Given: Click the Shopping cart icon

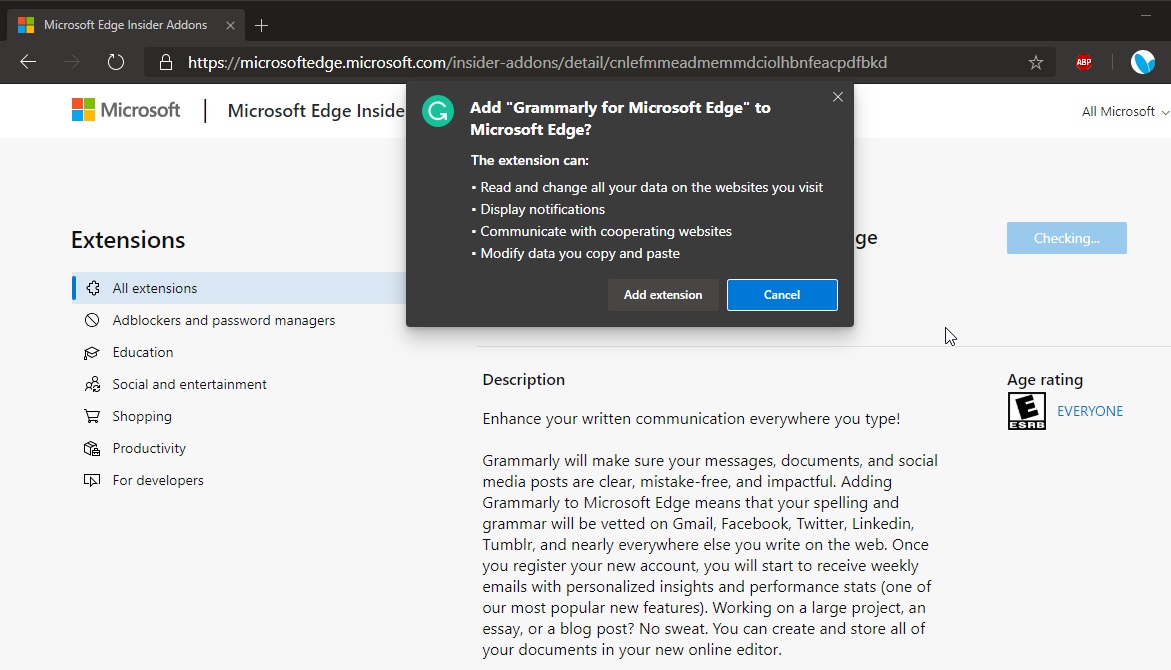Looking at the screenshot, I should pos(92,417).
